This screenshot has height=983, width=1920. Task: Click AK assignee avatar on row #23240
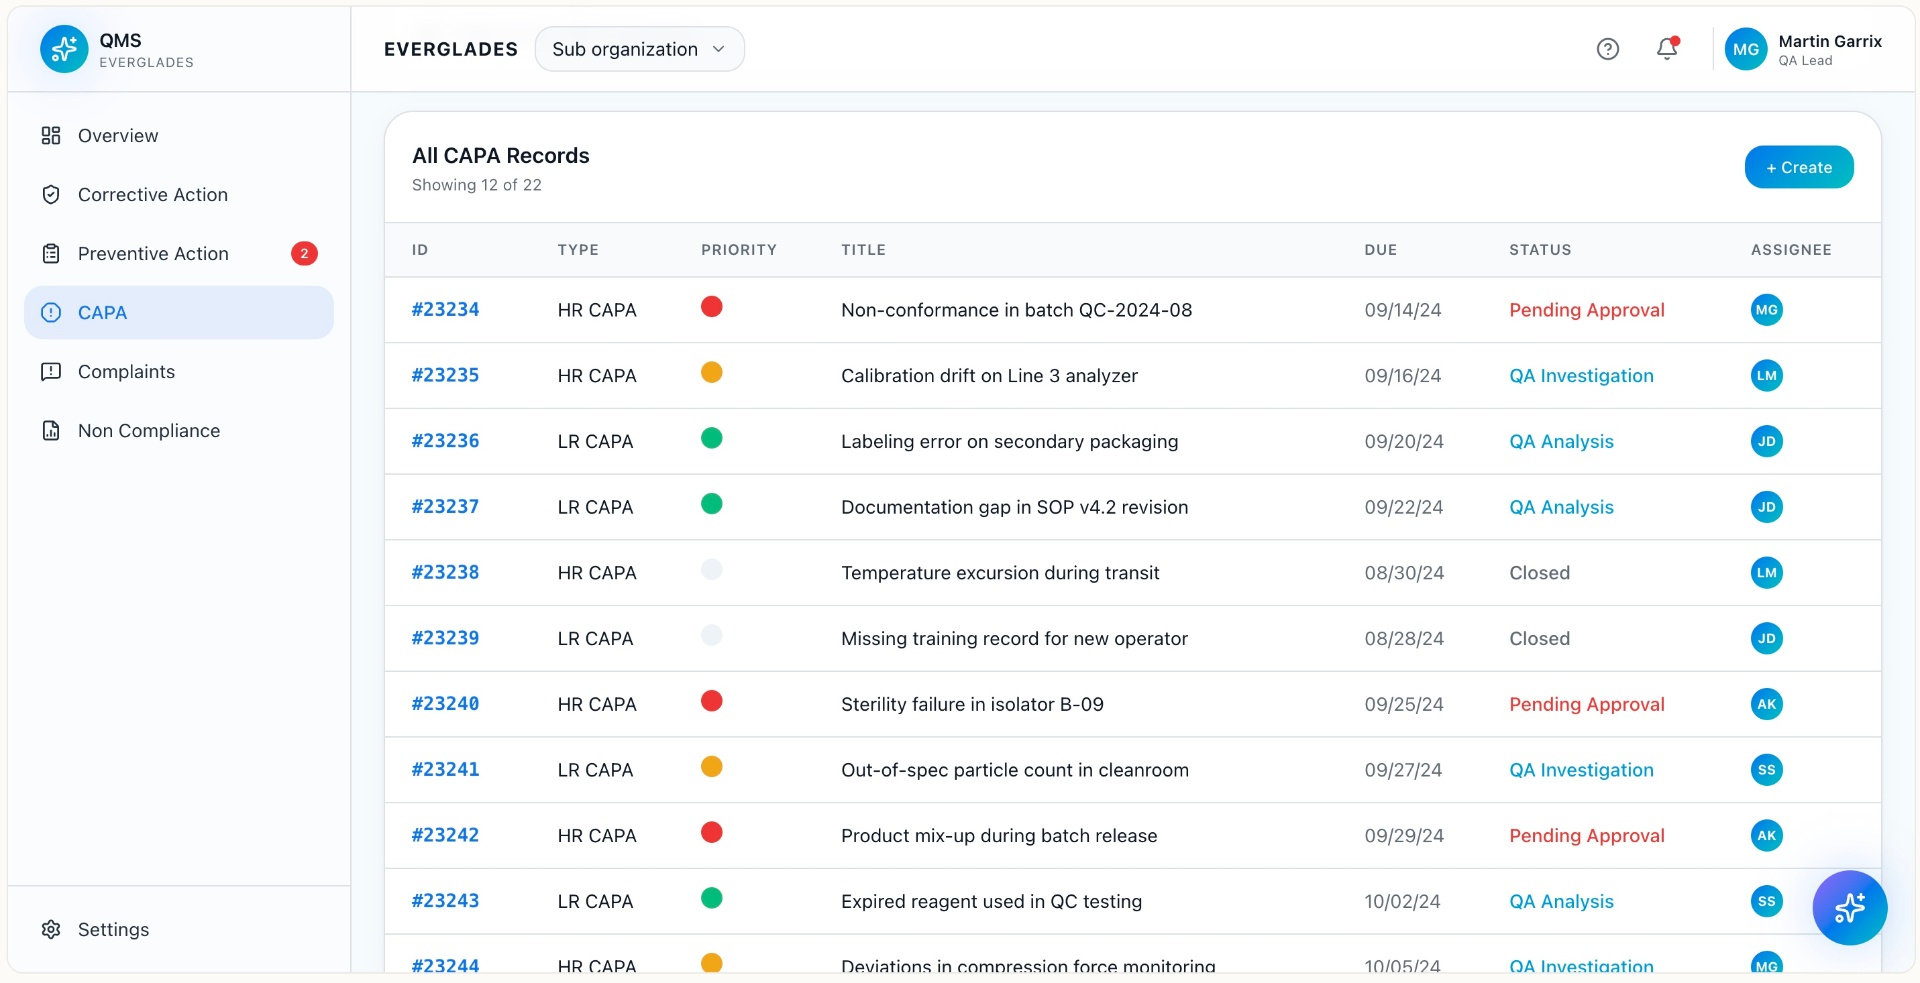click(x=1766, y=704)
